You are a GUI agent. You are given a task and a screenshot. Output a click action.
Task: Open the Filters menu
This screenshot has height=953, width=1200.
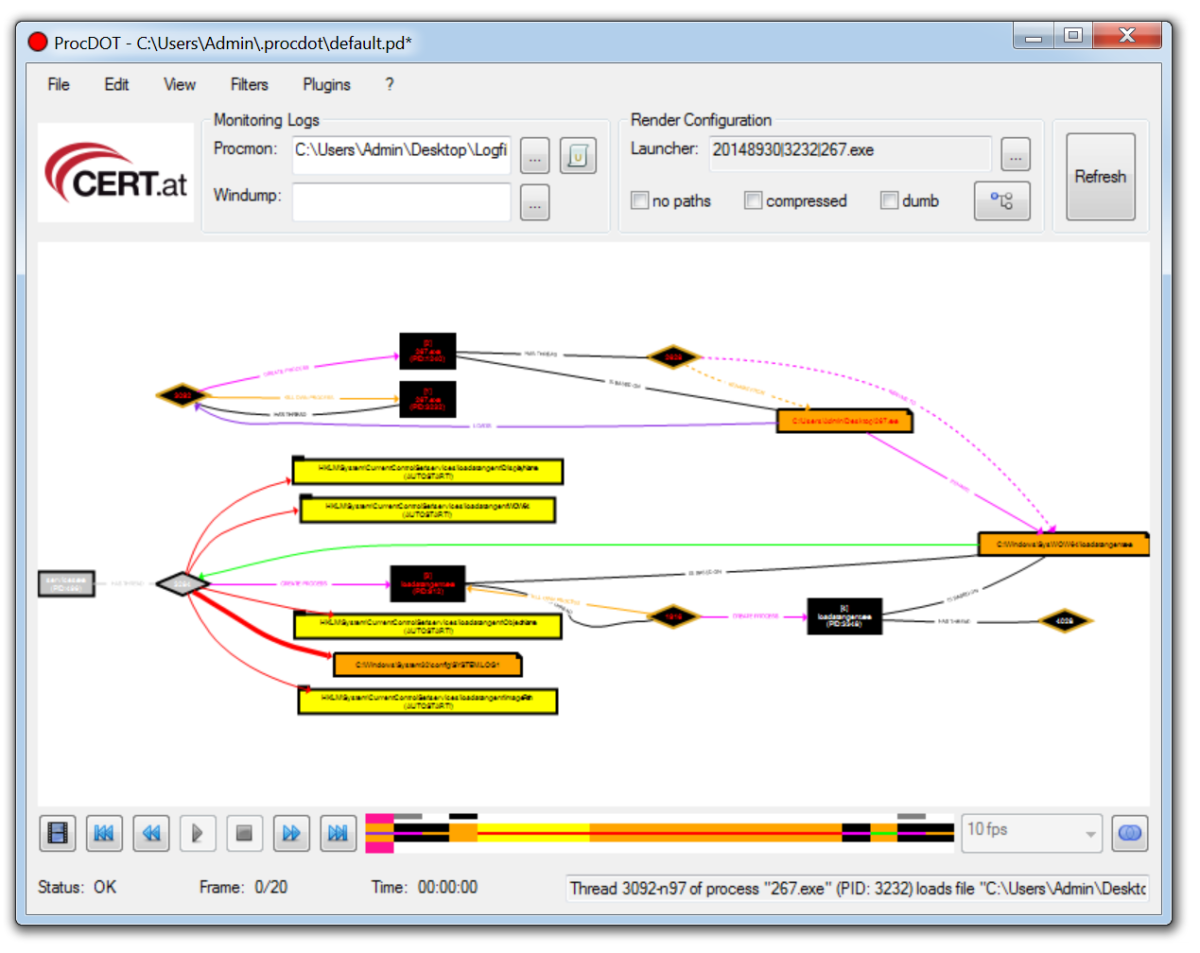tap(249, 85)
